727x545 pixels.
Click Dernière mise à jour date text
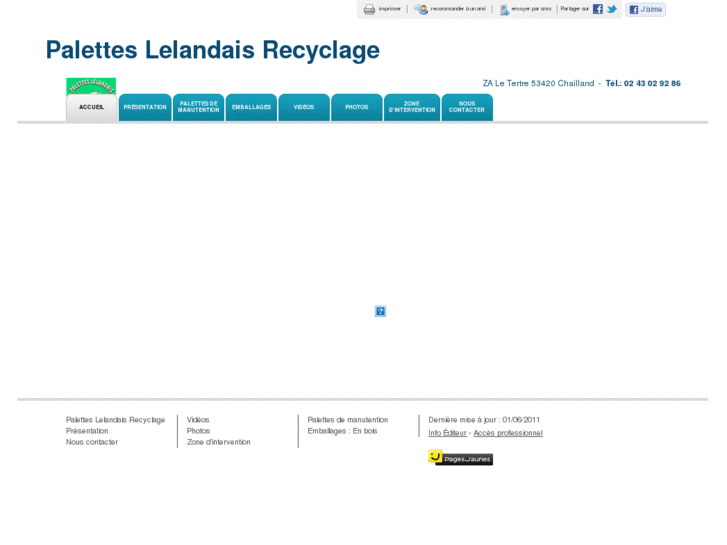point(484,420)
